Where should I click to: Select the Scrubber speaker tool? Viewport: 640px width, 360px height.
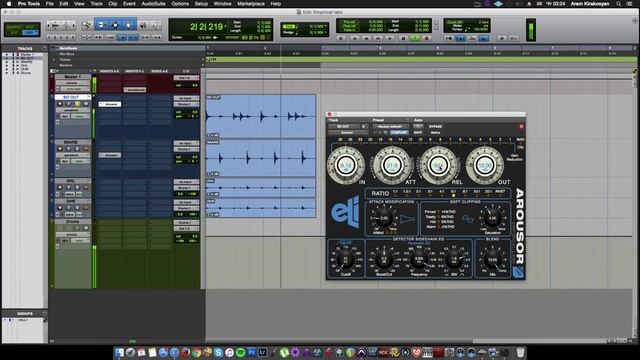pyautogui.click(x=143, y=25)
